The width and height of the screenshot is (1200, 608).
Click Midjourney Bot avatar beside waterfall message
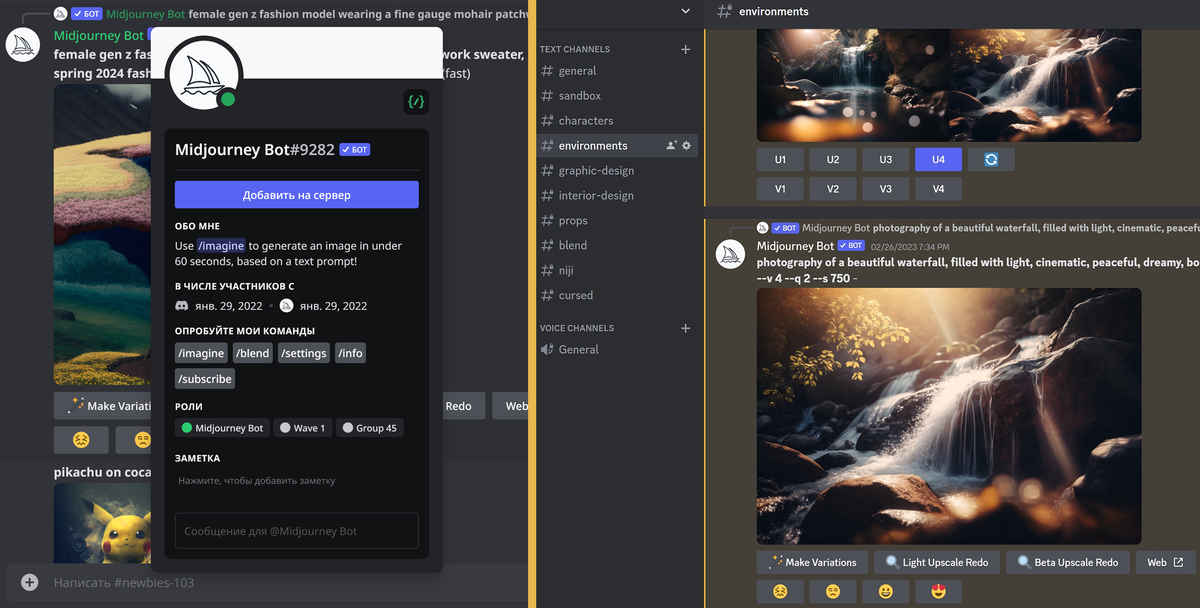pos(730,254)
